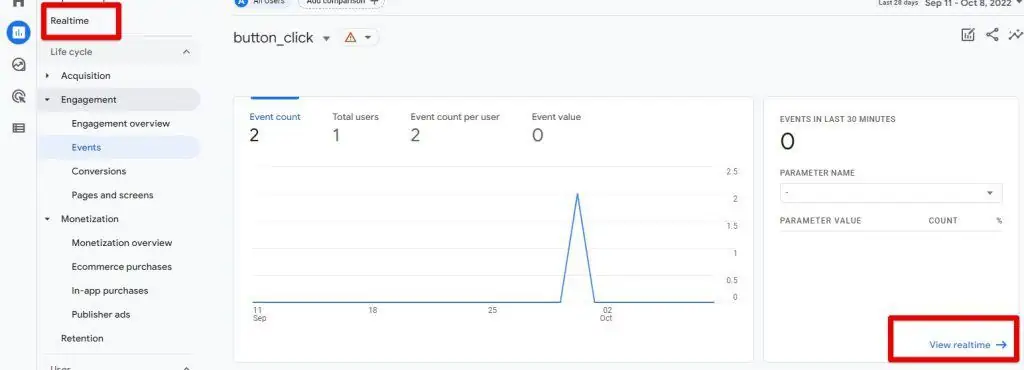Screen dimensions: 1024x370
Task: Click the arrow icon beside View realtime
Action: tap(1001, 345)
